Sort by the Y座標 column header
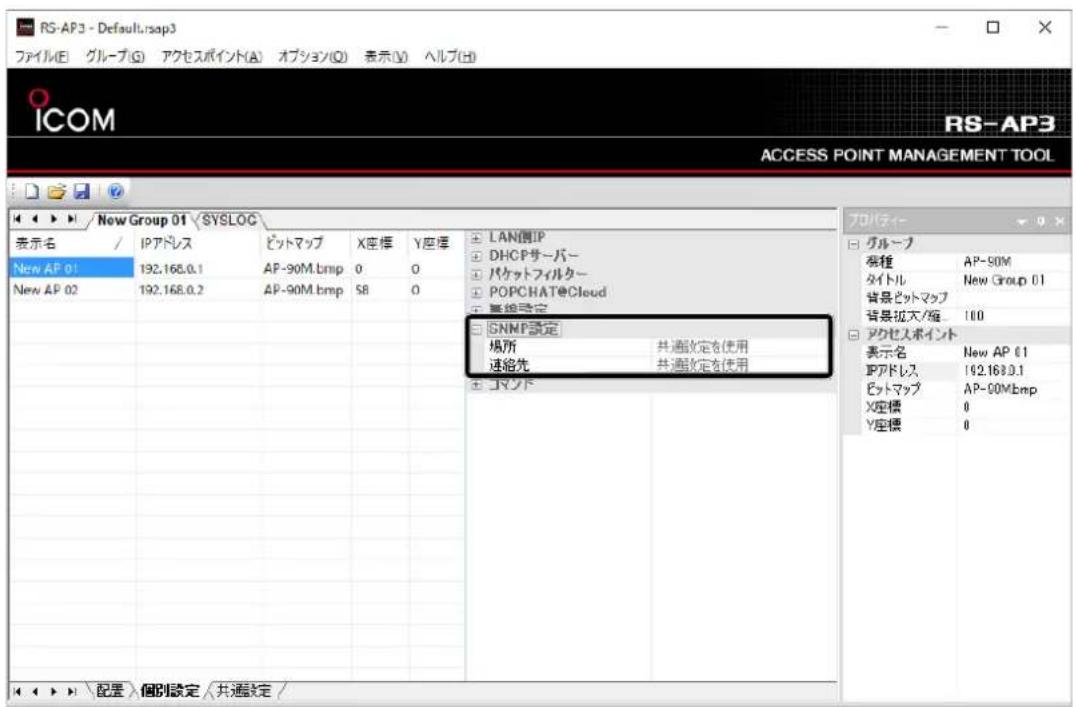Viewport: 1076px width, 707px height. 436,243
